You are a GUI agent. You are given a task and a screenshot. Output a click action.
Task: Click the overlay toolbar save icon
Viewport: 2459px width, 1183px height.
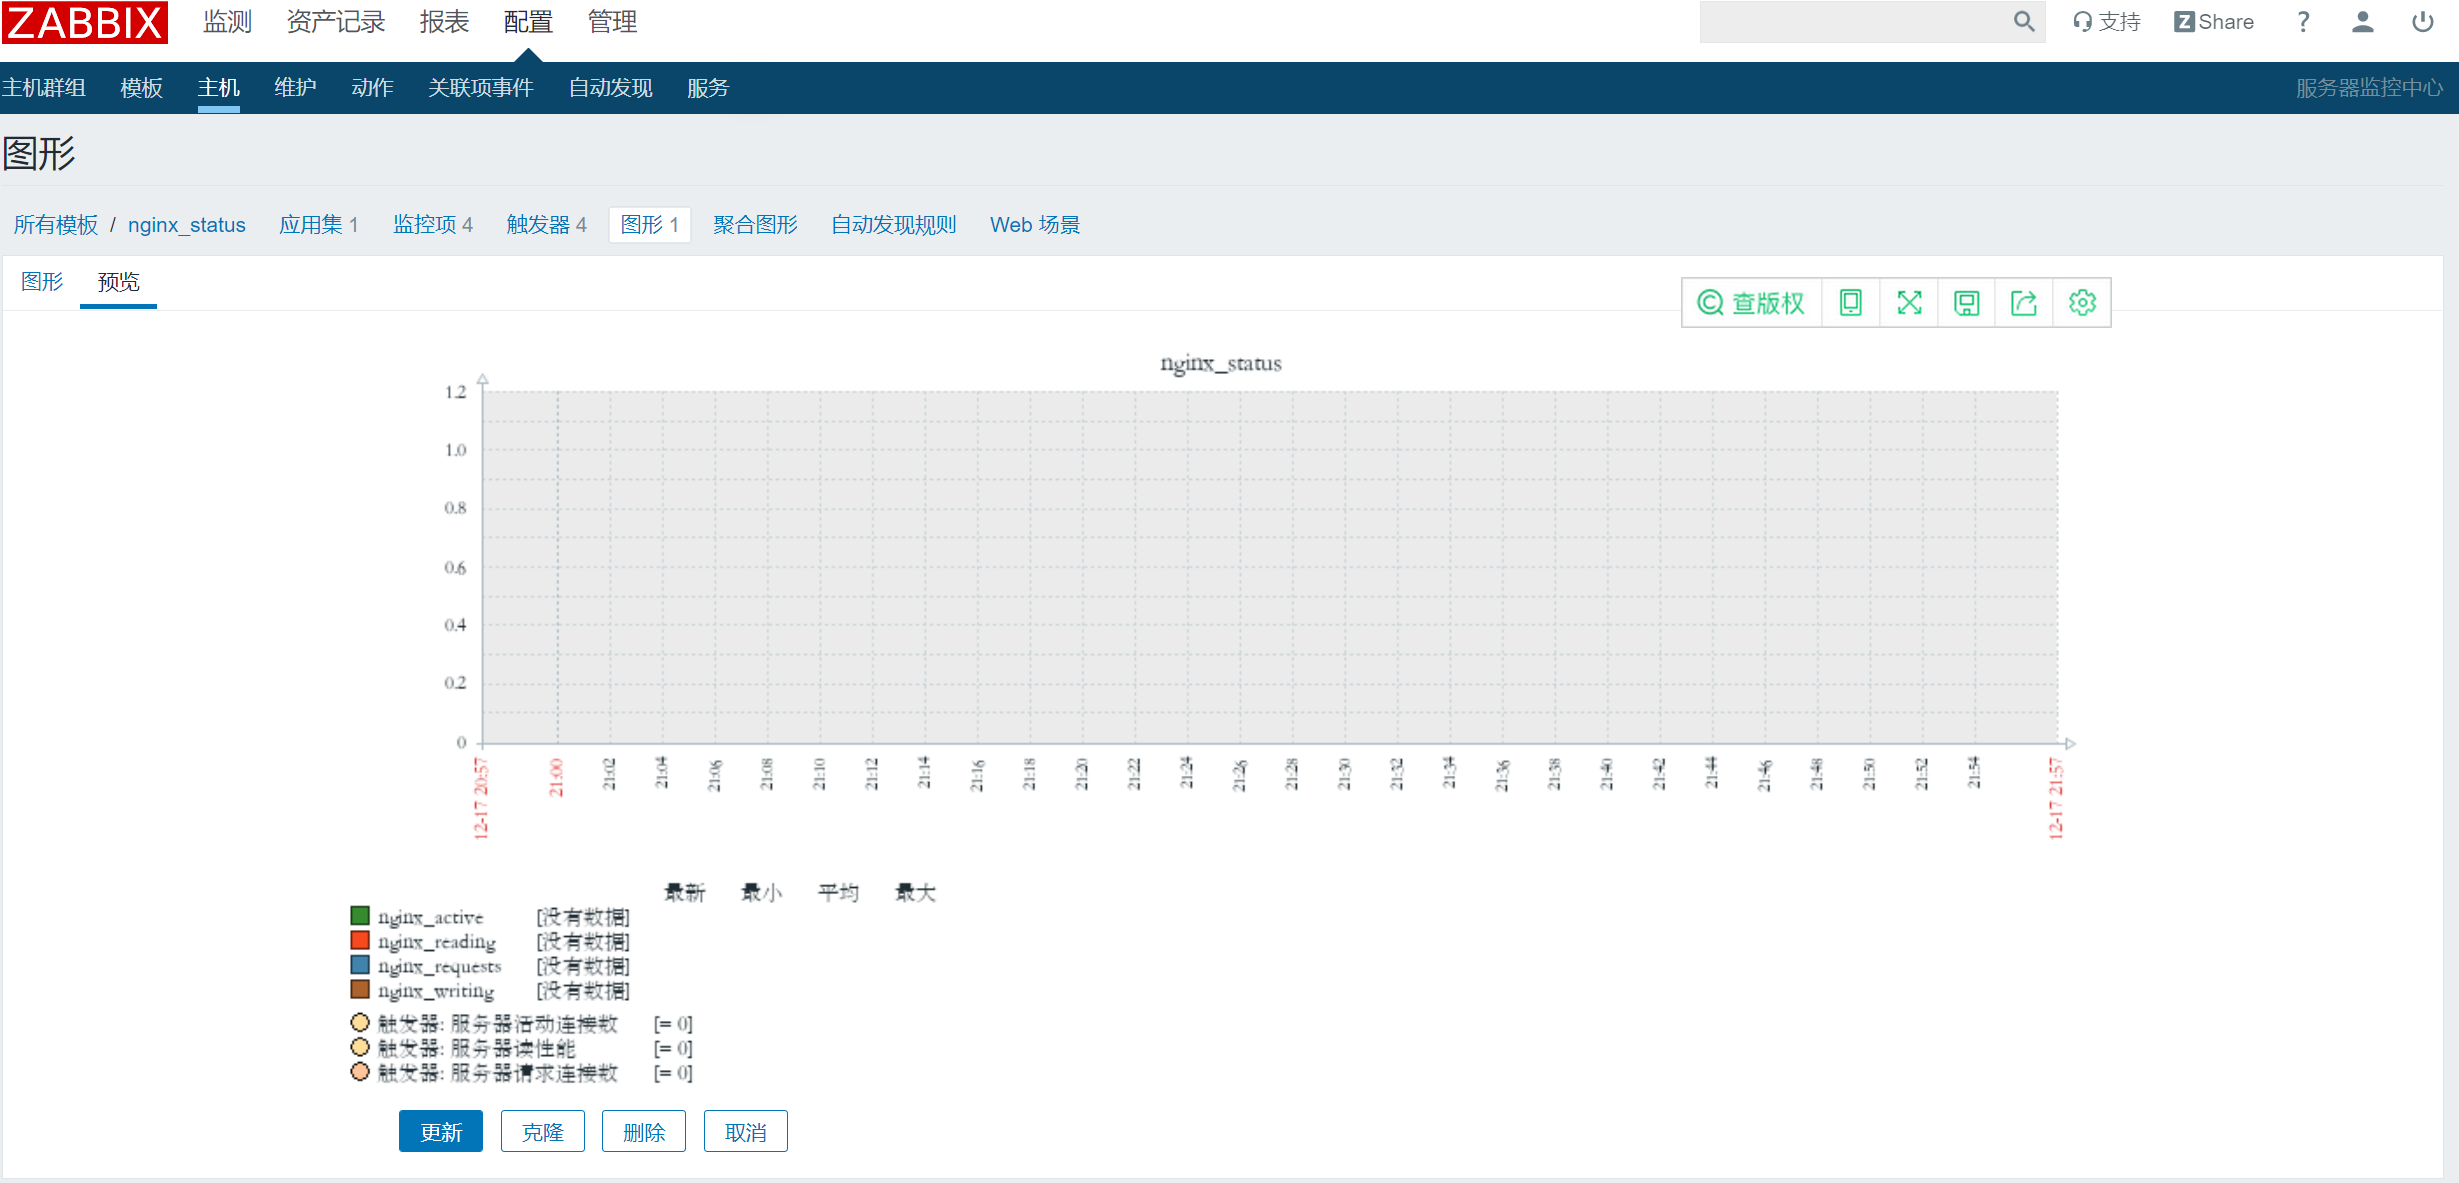click(x=1967, y=303)
